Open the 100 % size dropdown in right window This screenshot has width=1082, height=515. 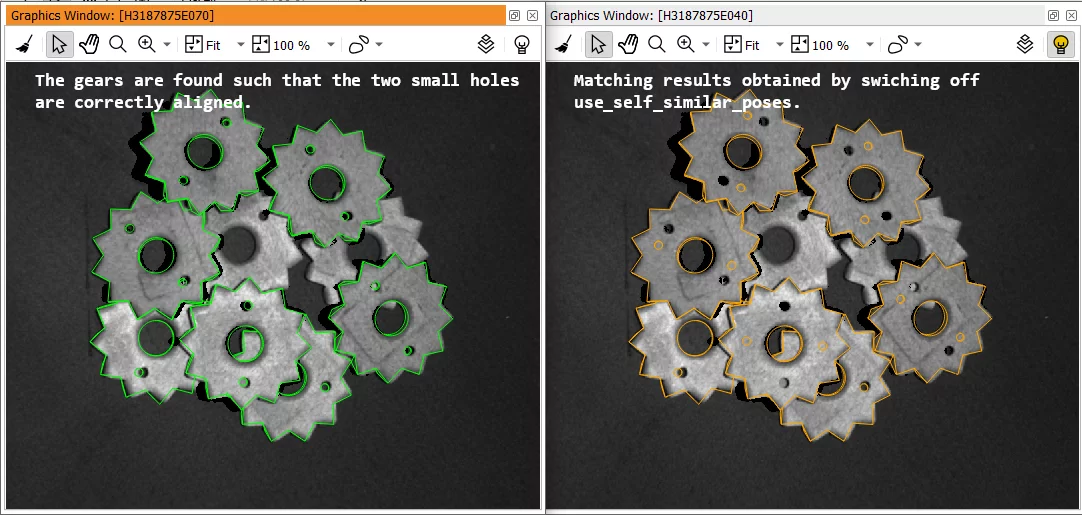(x=869, y=45)
